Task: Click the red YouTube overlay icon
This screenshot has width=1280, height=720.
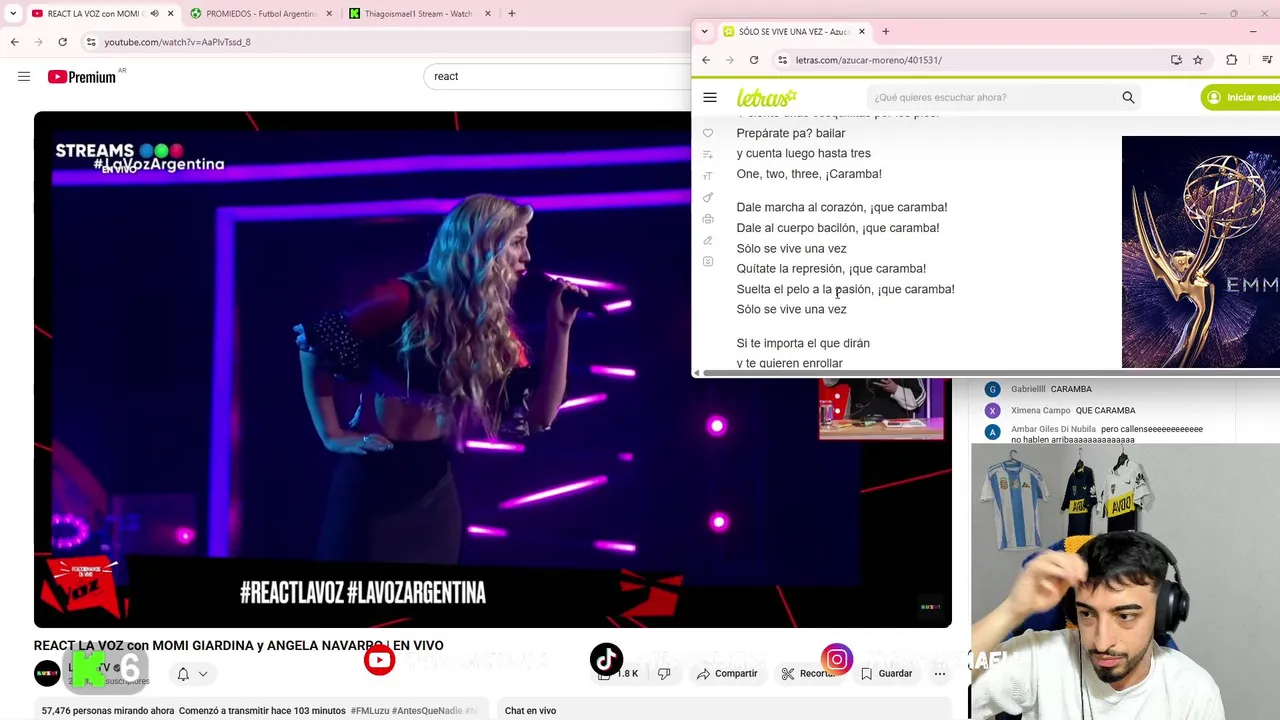Action: coord(379,660)
